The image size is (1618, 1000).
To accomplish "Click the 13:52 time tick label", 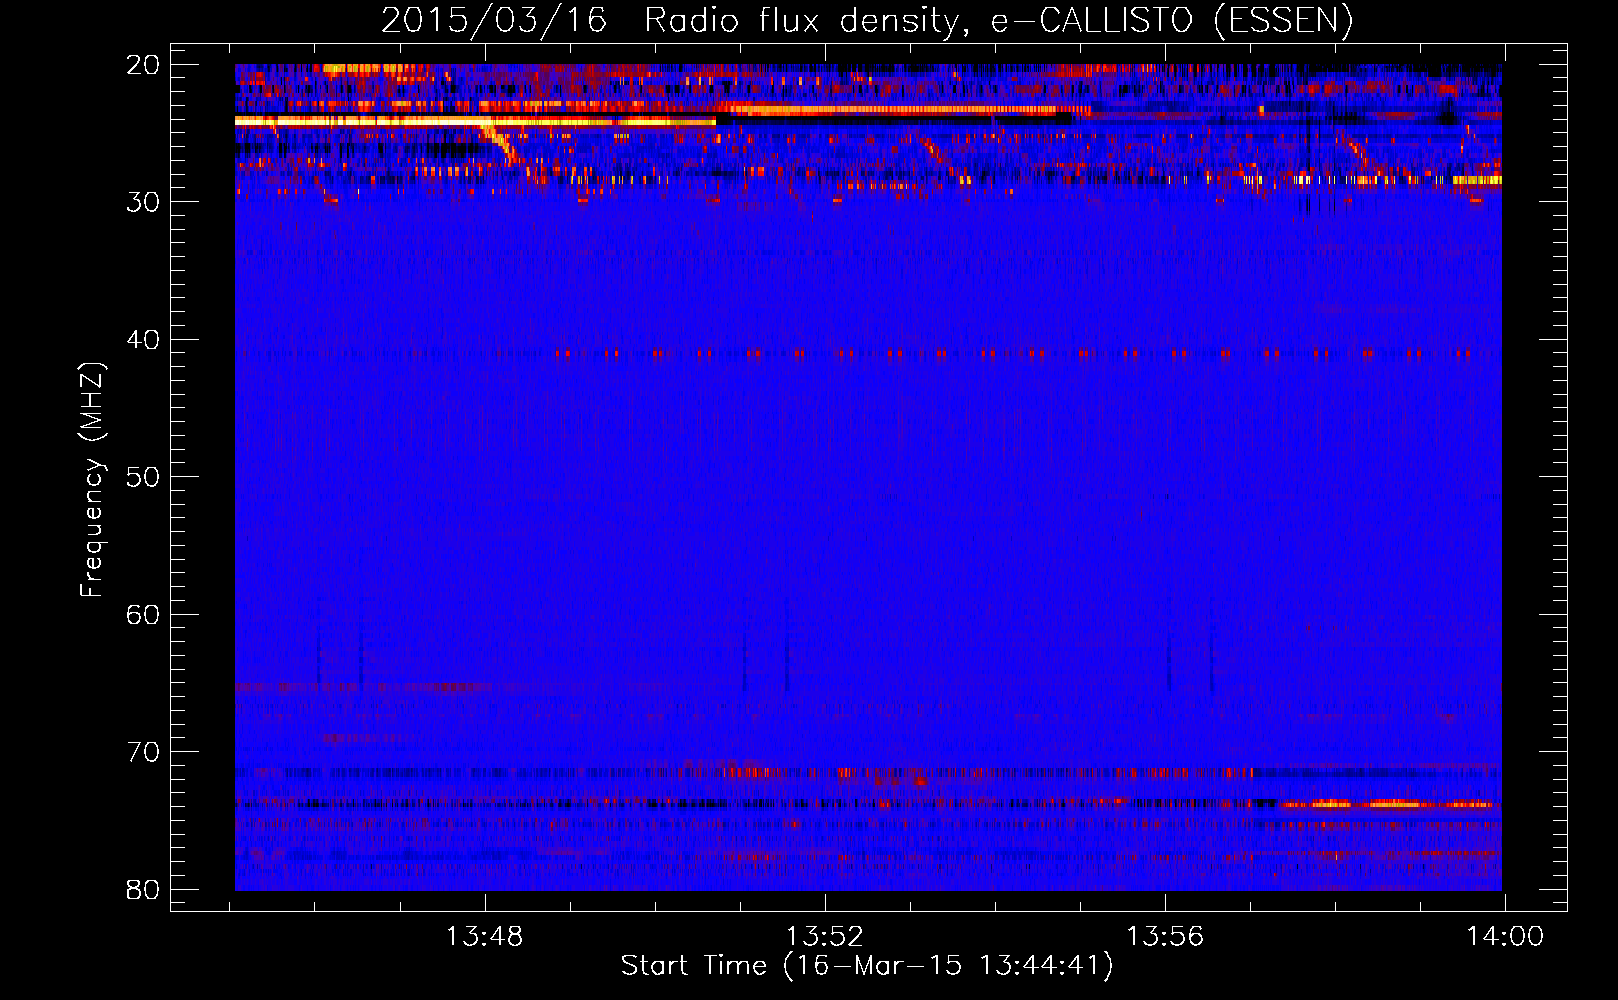I will (x=825, y=937).
